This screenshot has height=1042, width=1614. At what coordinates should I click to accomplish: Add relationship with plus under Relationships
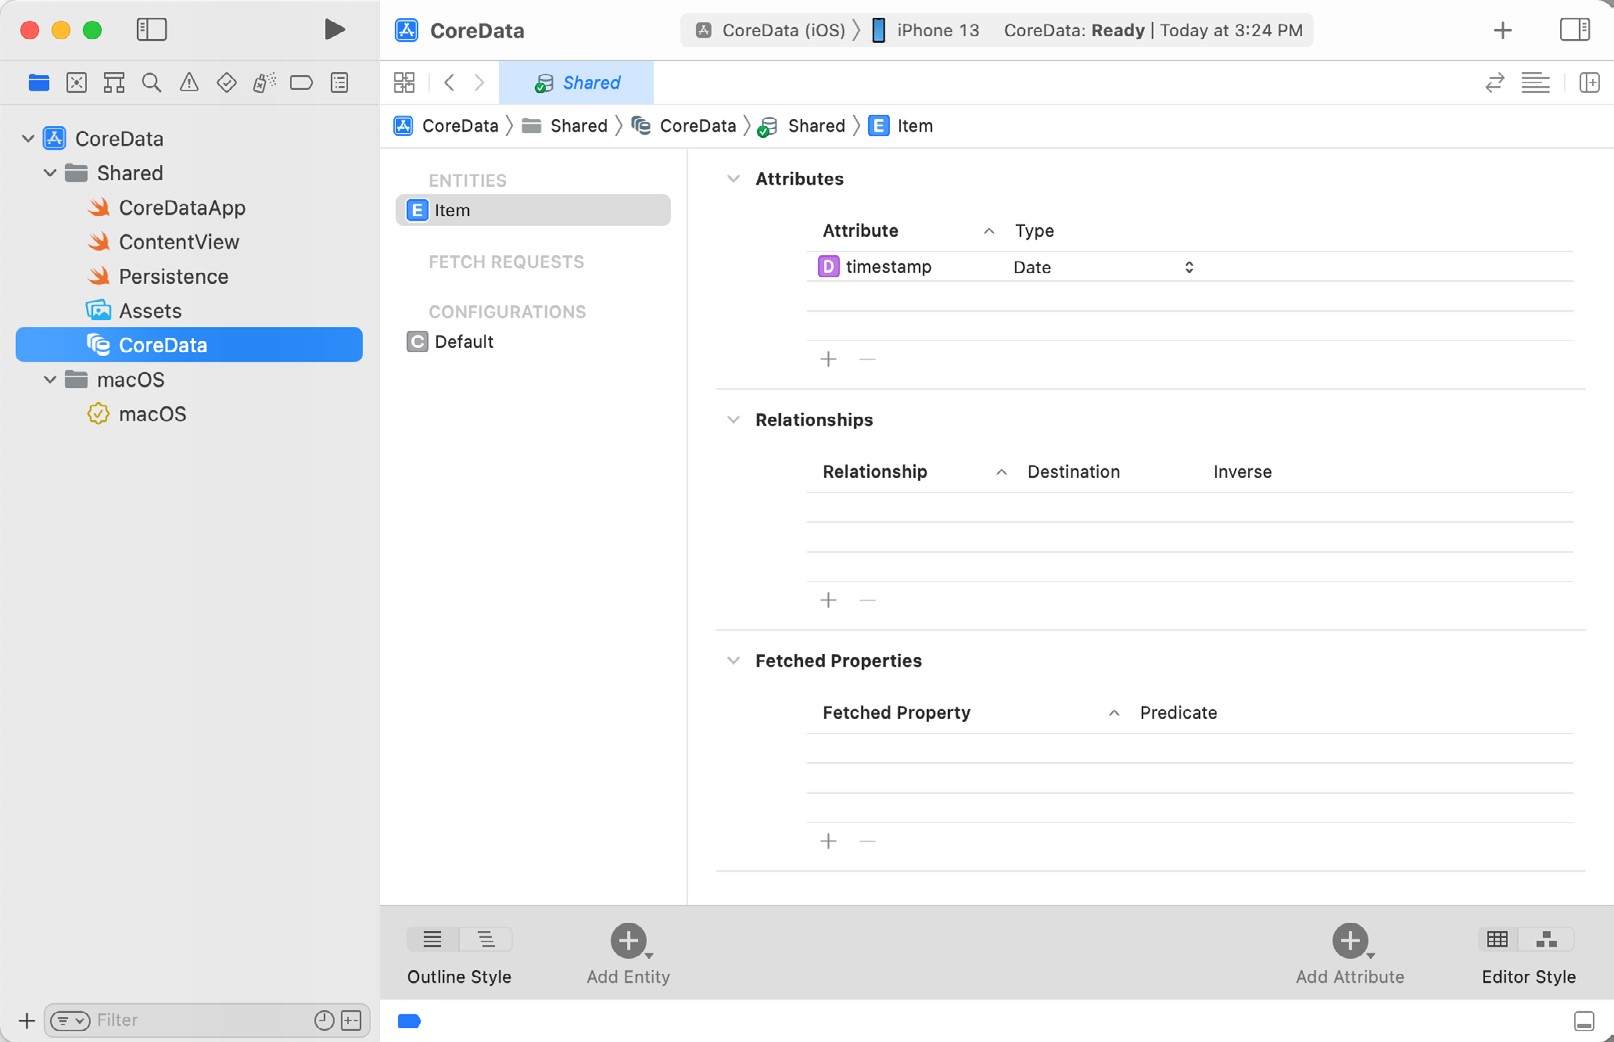[828, 600]
